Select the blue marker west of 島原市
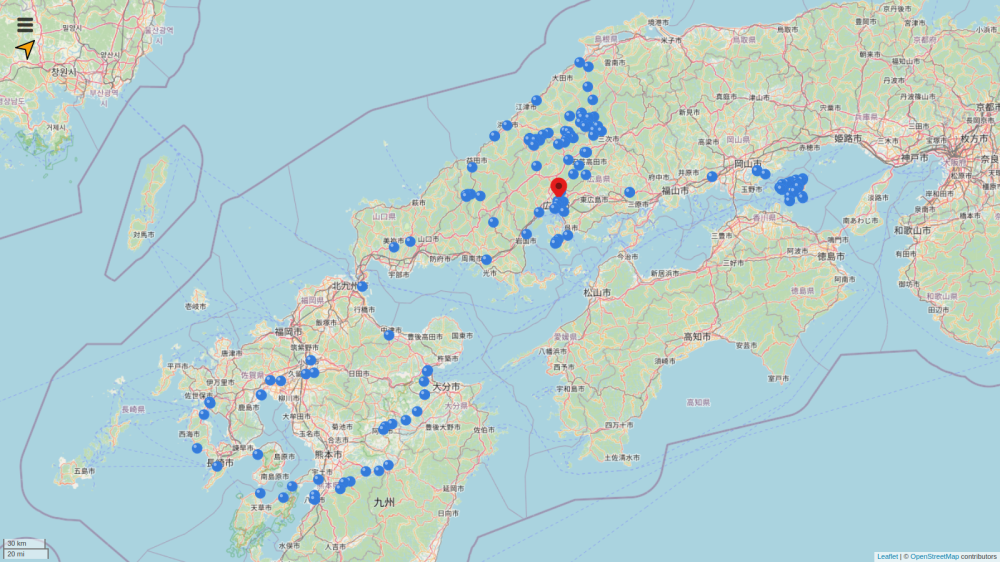Viewport: 1000px width, 562px height. (257, 454)
